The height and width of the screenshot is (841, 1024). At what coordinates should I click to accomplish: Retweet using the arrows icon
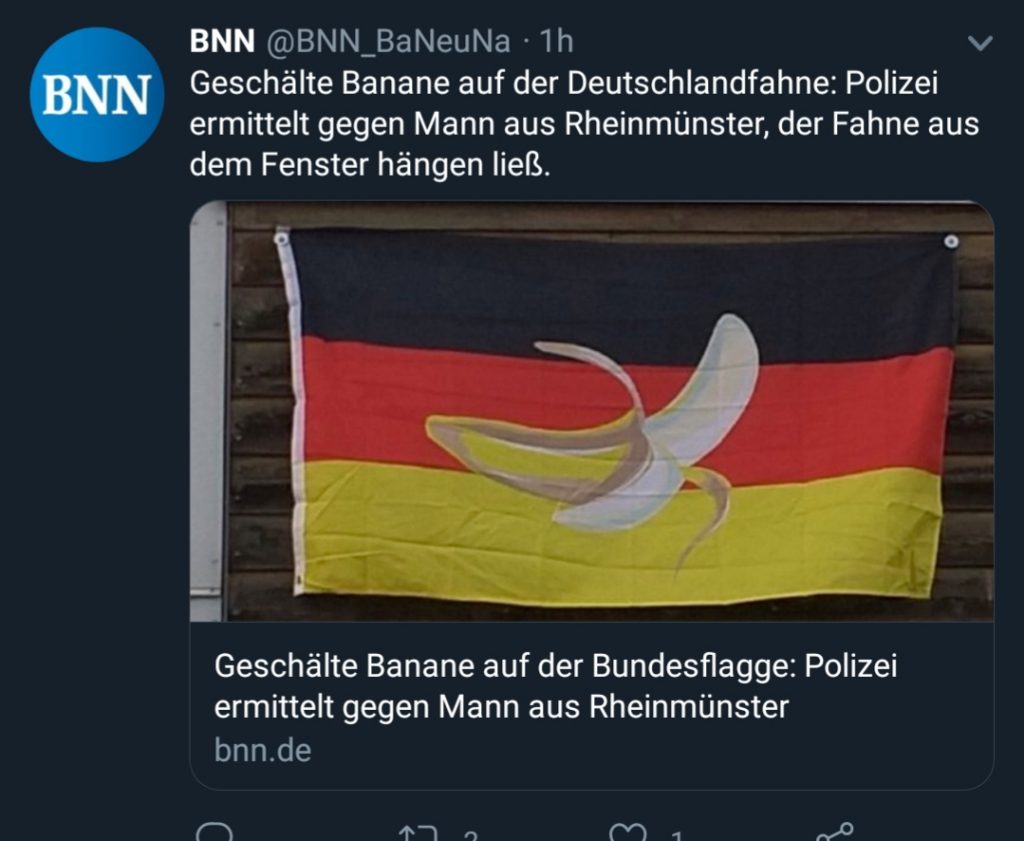tap(418, 833)
